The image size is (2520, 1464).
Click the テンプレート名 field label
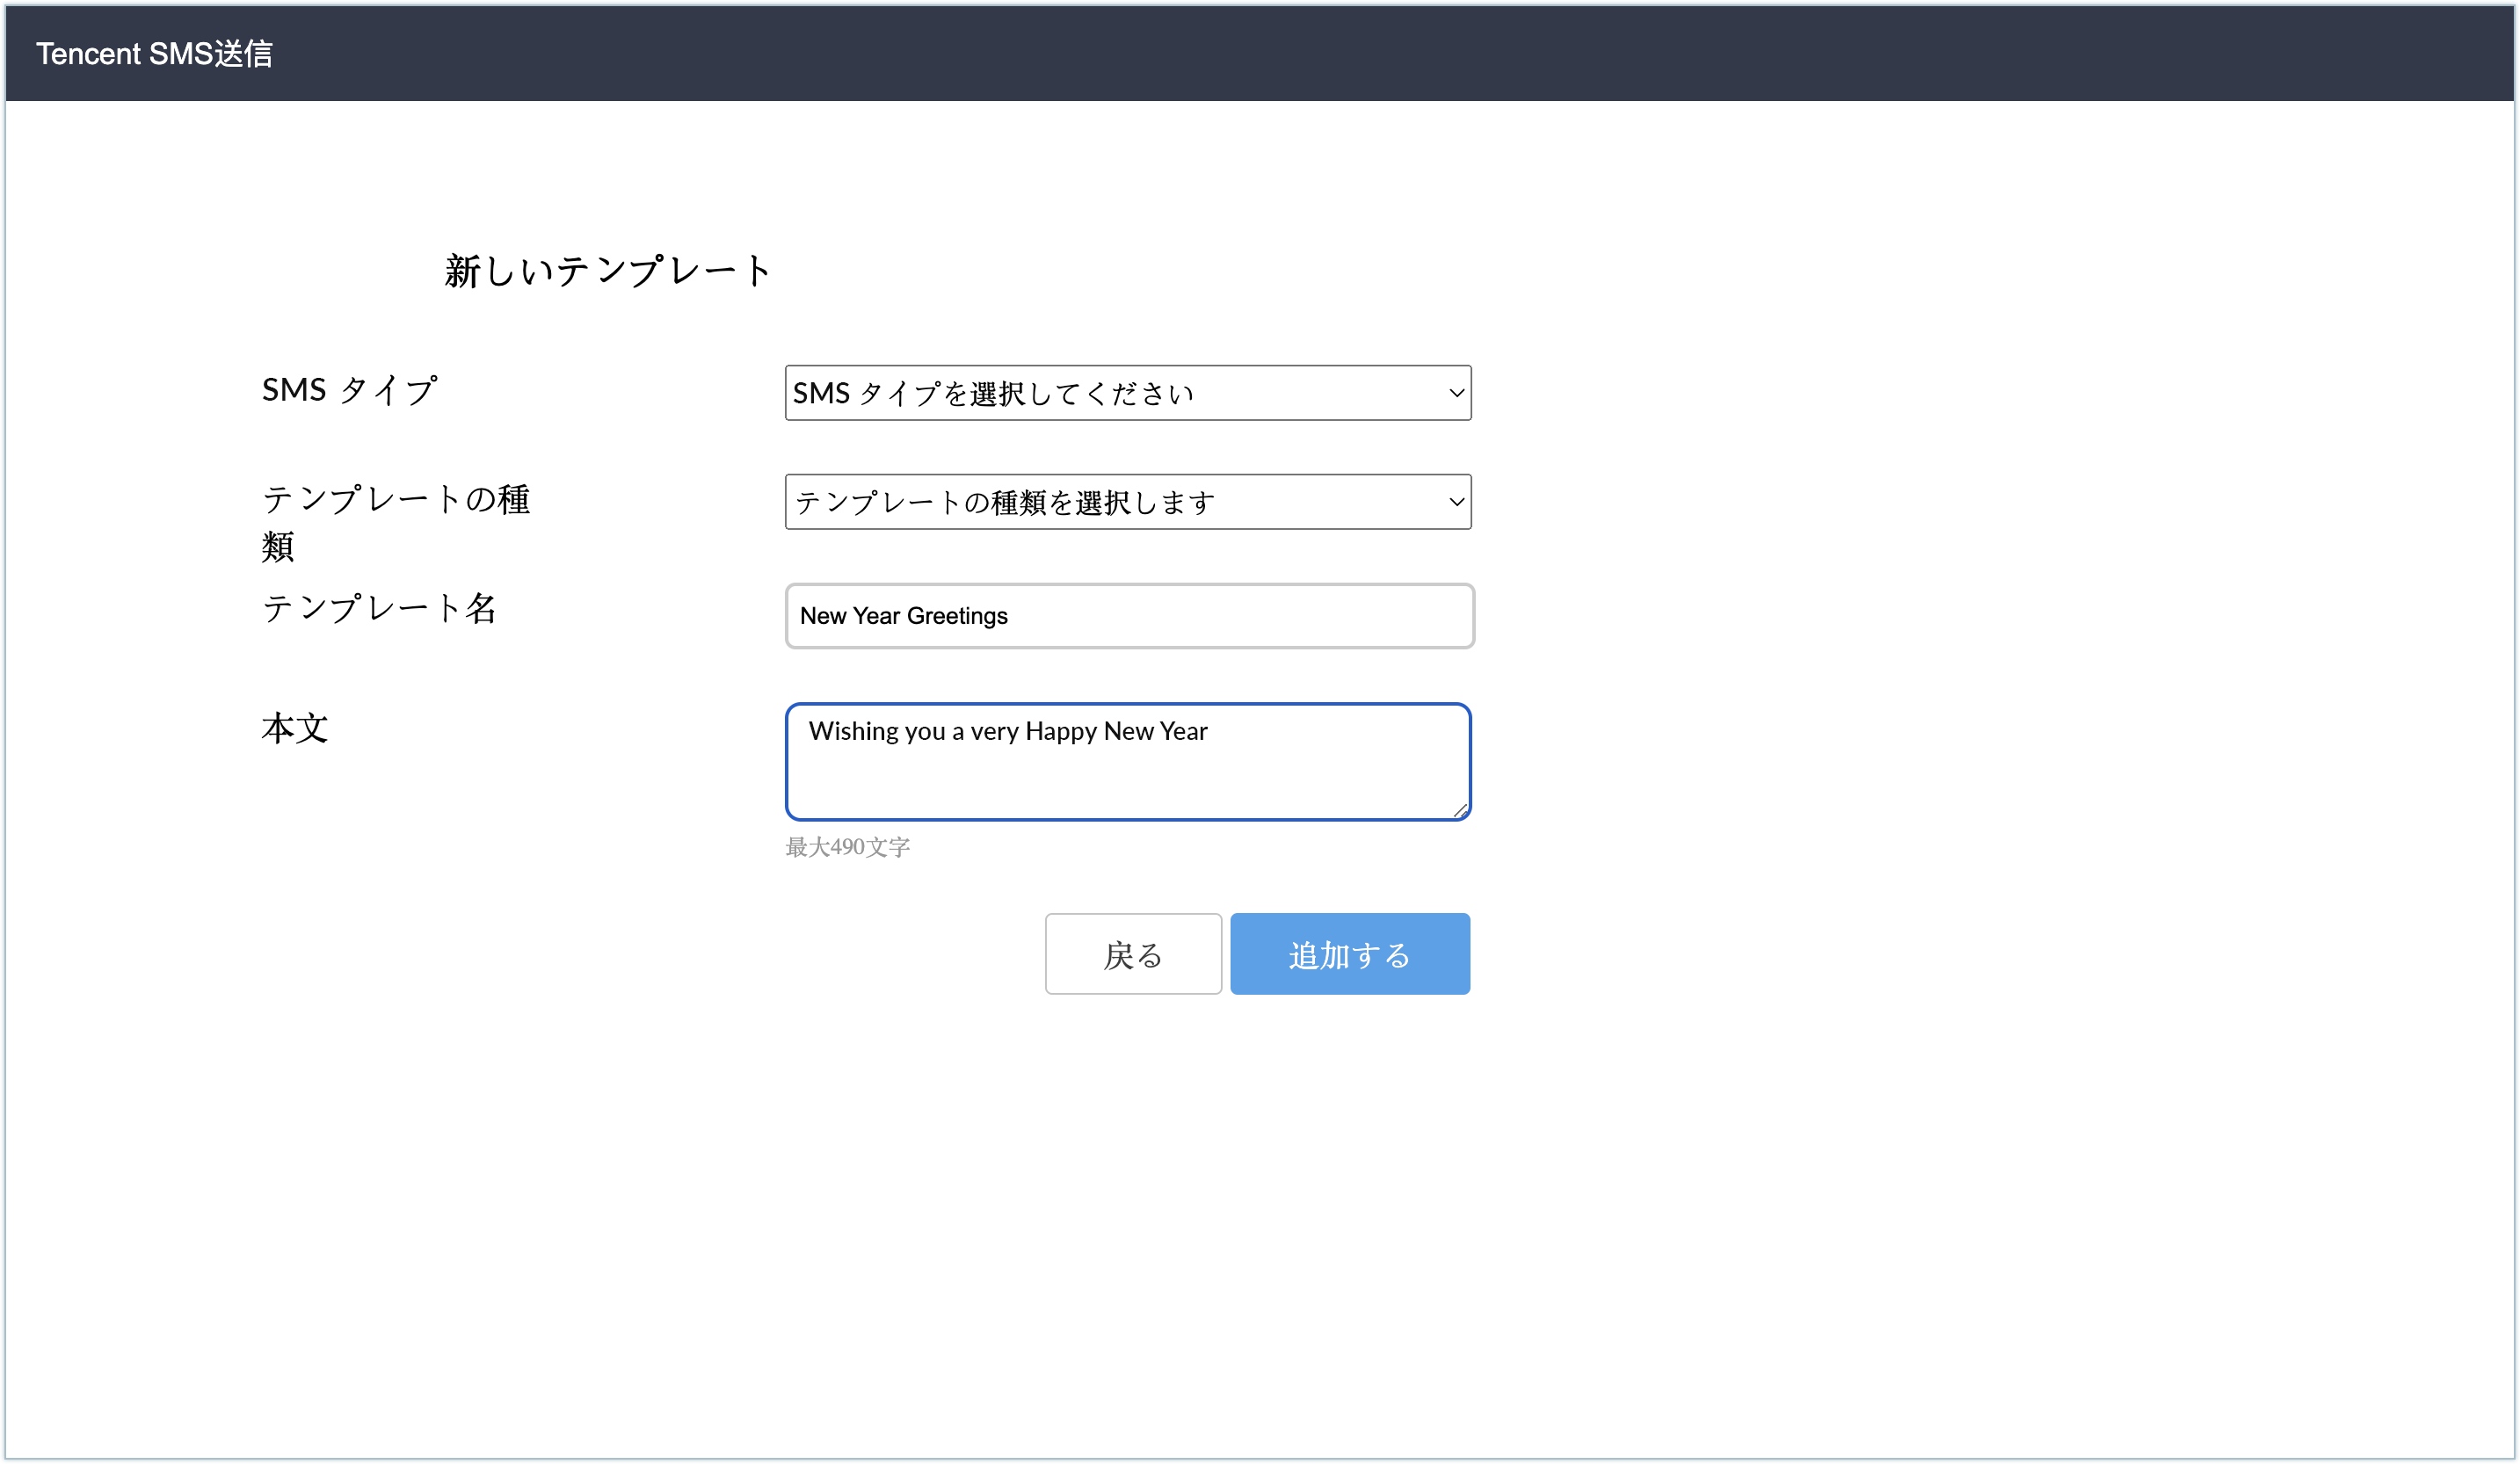(379, 608)
